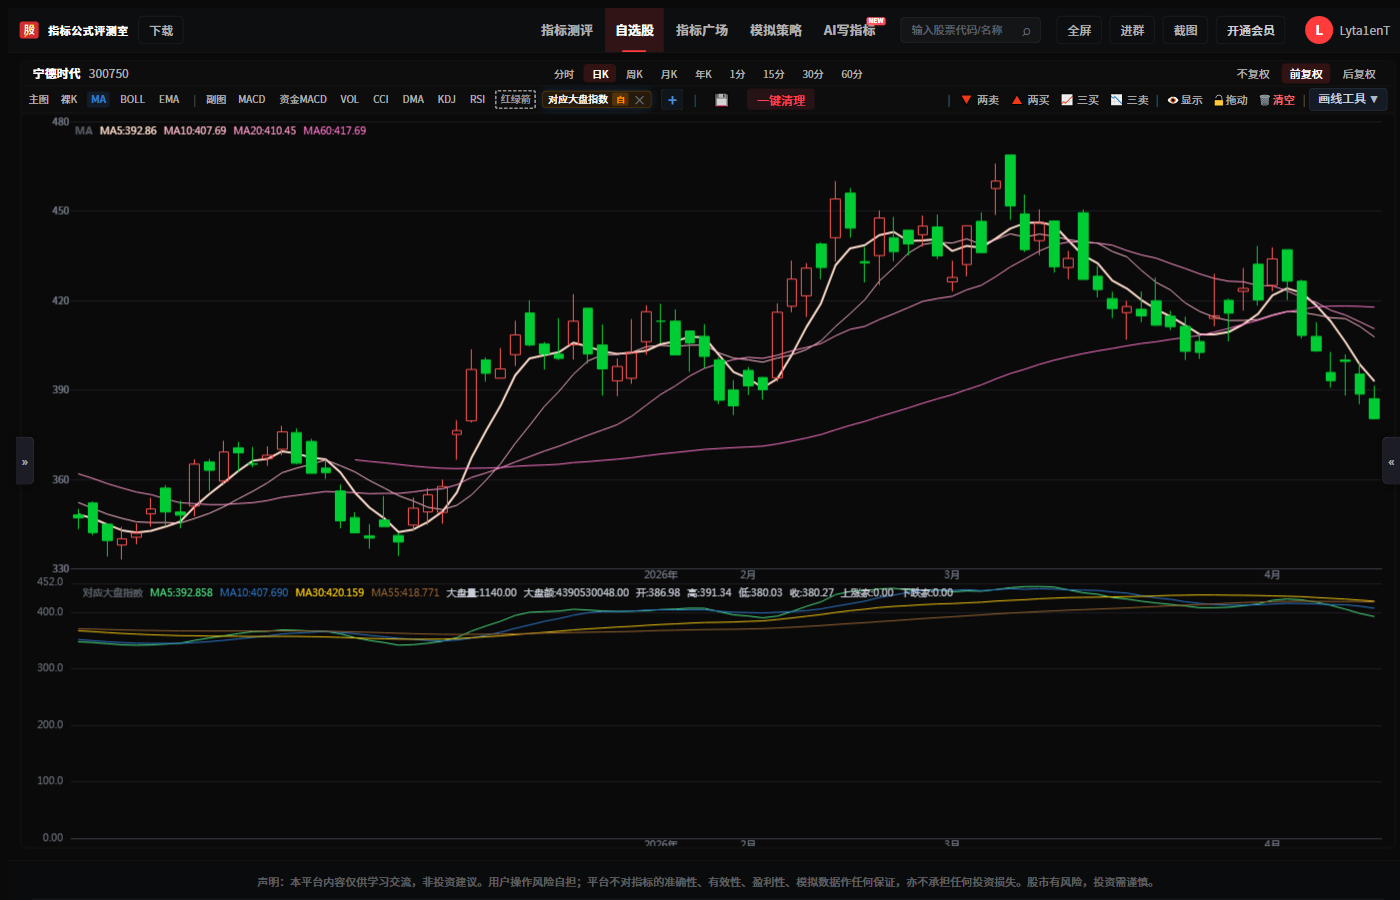
Task: Toggle the 拖动 lock
Action: pos(1231,100)
